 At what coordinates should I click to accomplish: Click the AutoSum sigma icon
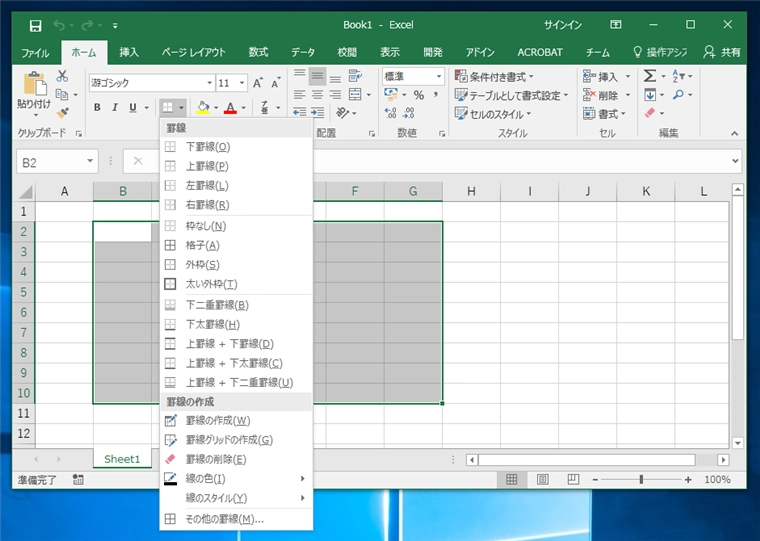[649, 76]
